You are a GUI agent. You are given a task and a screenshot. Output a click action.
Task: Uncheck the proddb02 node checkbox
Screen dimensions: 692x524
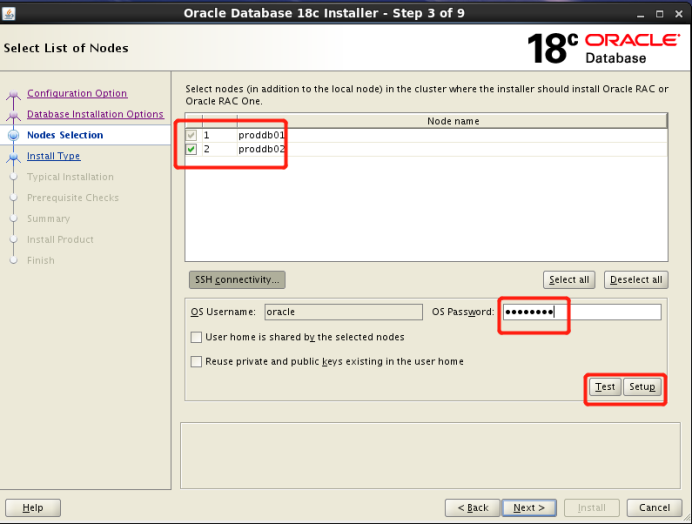pos(191,149)
